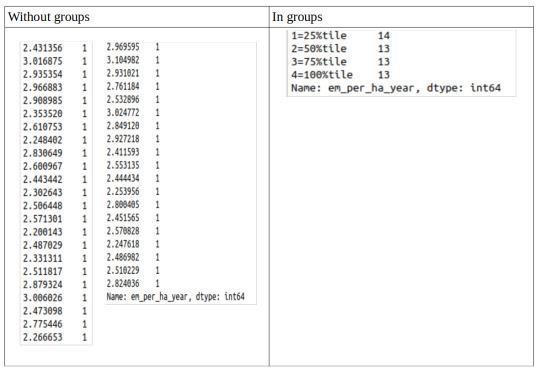Click the '3=75%tile' group label

(319, 62)
